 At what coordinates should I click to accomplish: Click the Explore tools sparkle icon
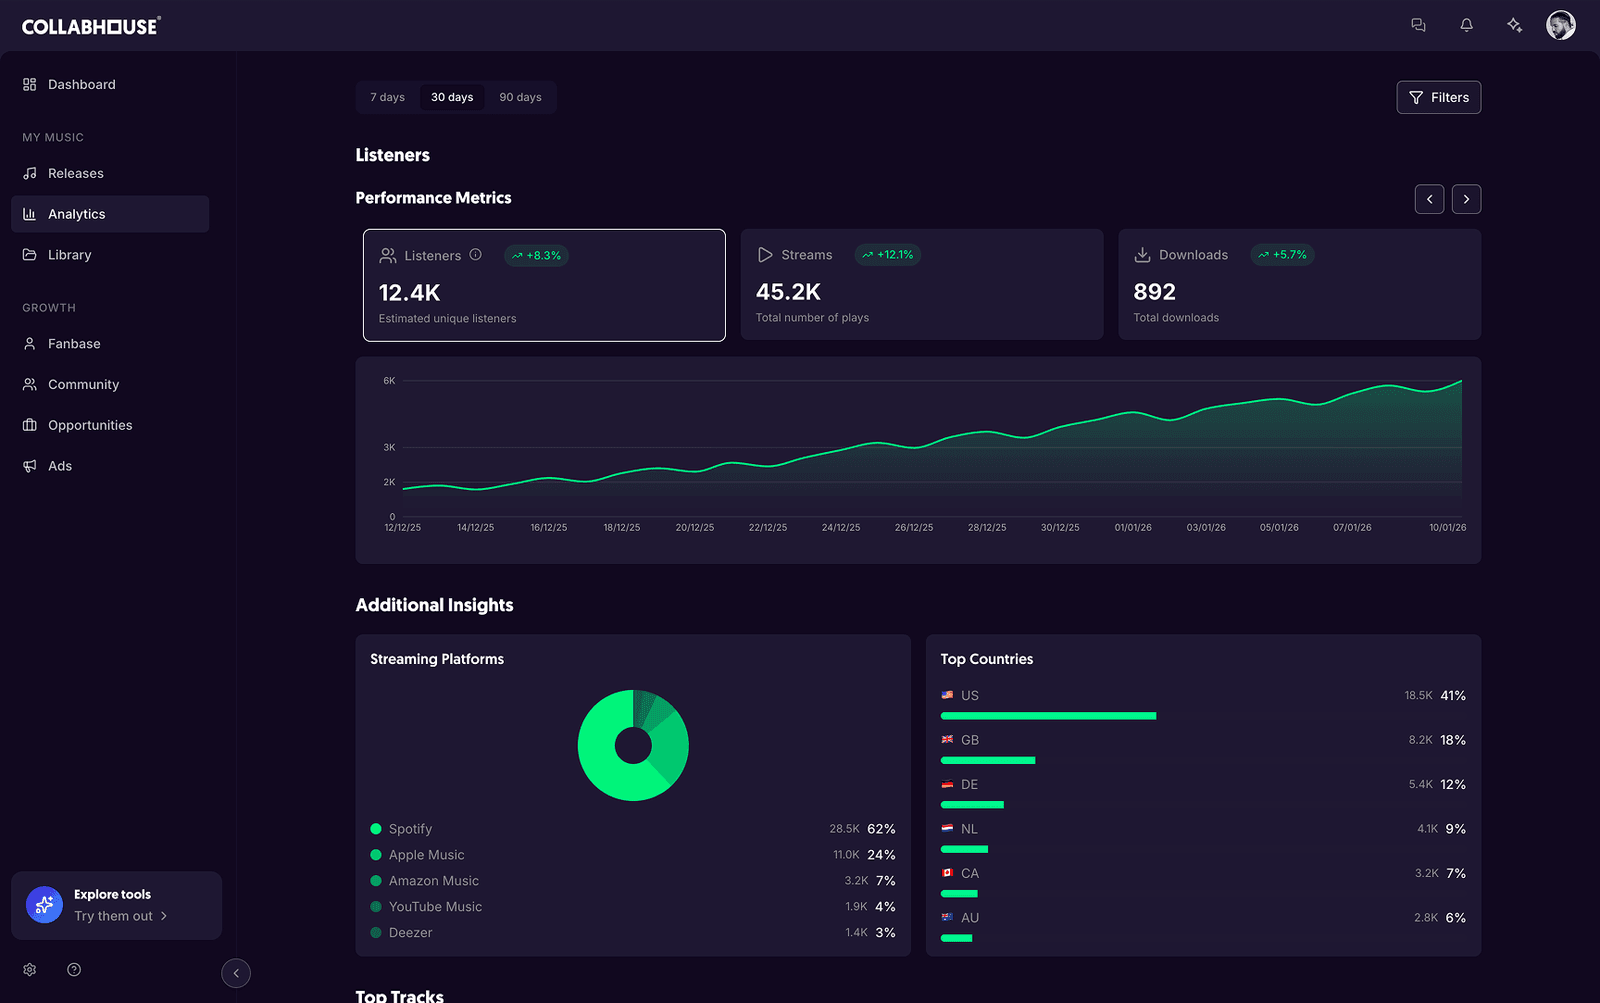pos(44,905)
